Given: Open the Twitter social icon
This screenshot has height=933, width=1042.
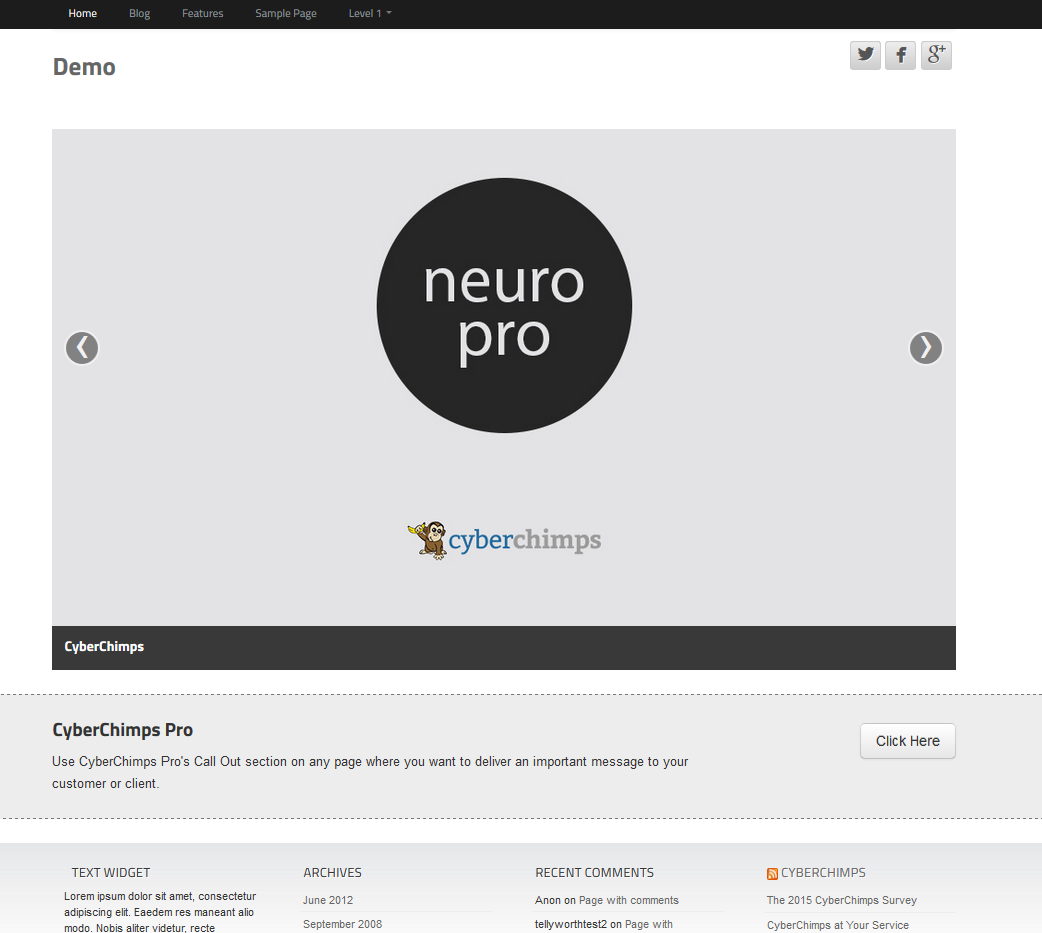Looking at the screenshot, I should click(865, 55).
